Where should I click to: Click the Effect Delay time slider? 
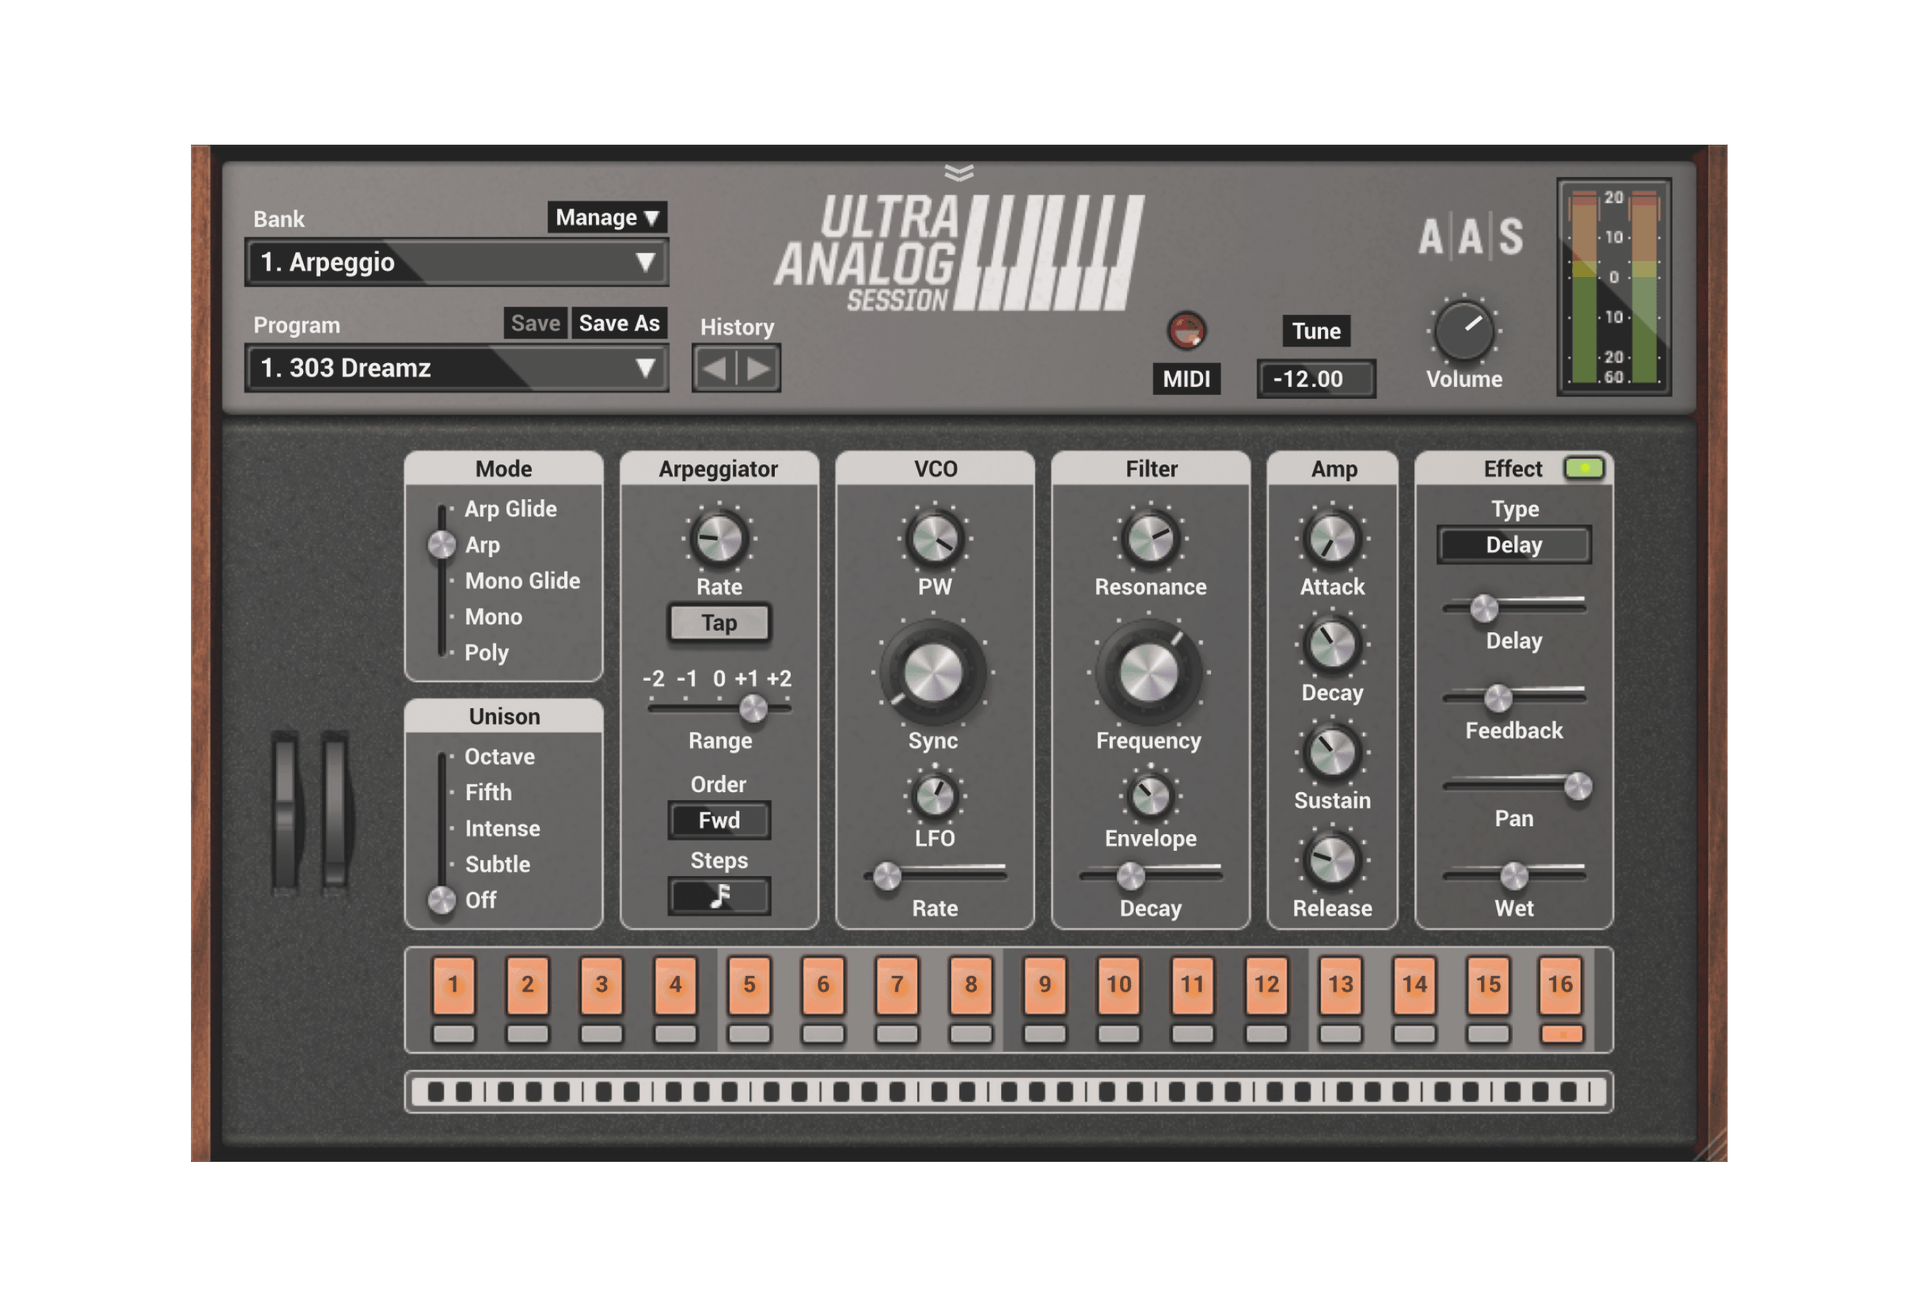tap(1514, 607)
